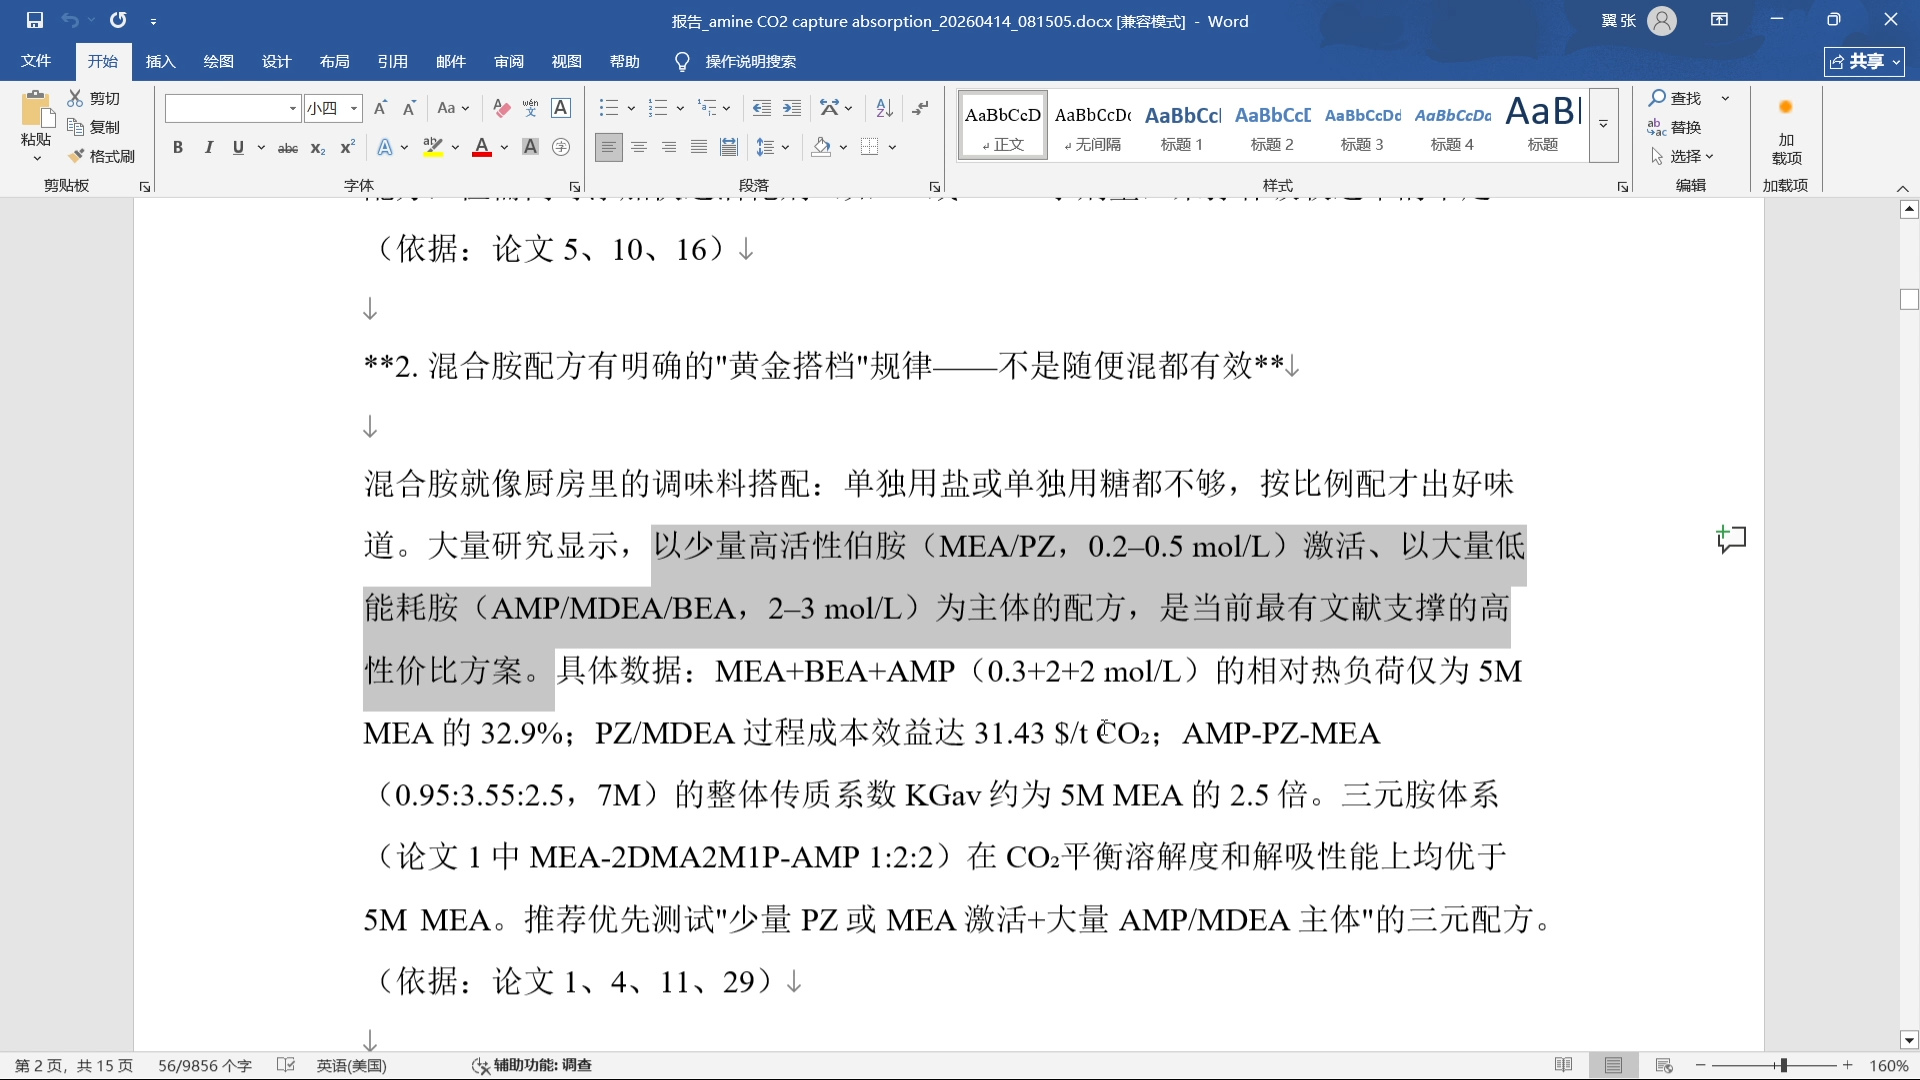This screenshot has height=1080, width=1920.
Task: Click the 共享 share button
Action: tap(1864, 61)
